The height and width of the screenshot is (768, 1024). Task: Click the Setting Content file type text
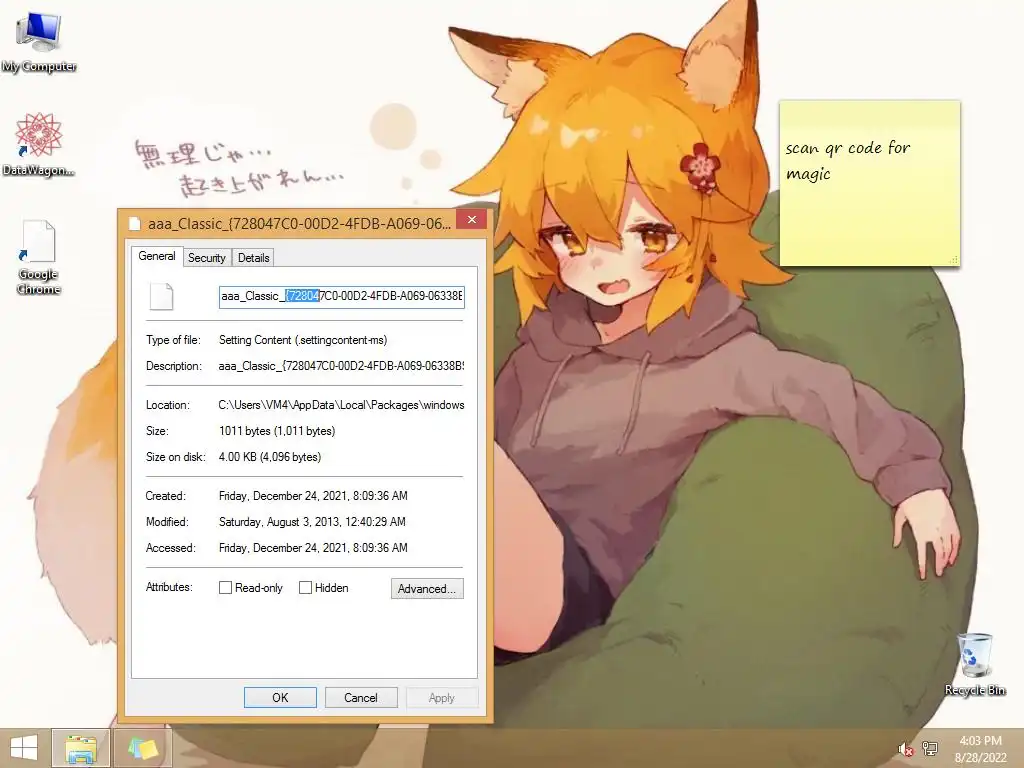[303, 340]
